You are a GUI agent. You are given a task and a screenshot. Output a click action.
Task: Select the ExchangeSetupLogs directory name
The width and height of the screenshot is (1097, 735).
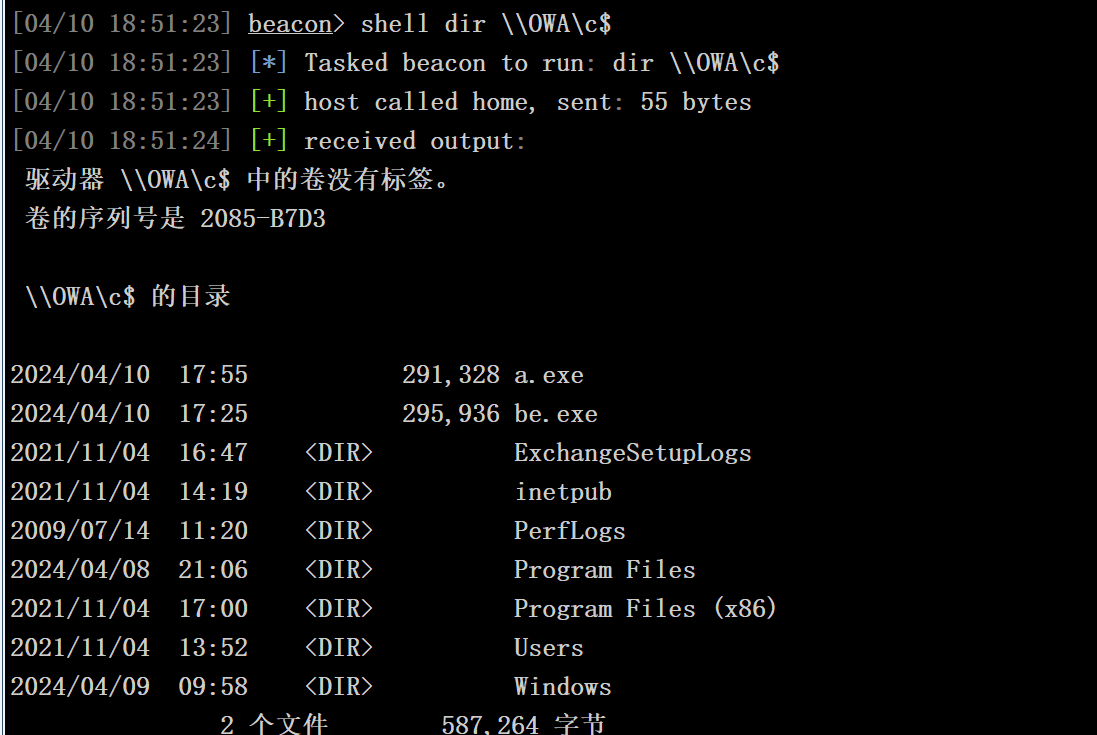click(x=632, y=453)
